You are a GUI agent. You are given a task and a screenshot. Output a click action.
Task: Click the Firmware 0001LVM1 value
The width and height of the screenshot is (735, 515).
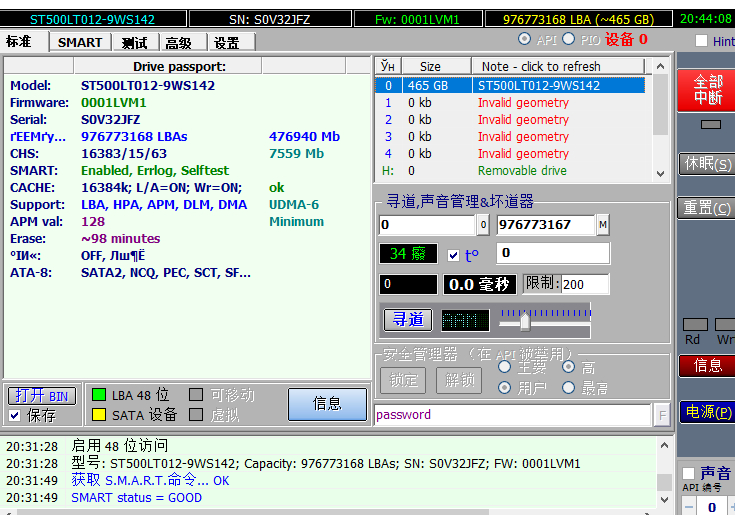[x=114, y=103]
